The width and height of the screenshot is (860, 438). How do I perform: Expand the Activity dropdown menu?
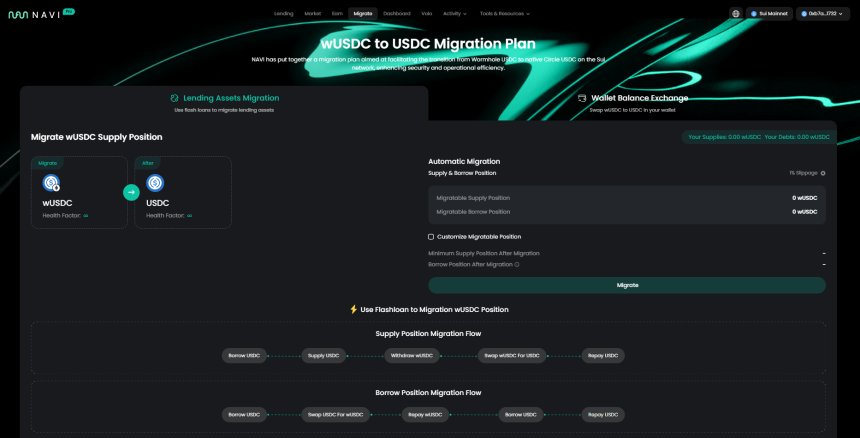(x=455, y=14)
